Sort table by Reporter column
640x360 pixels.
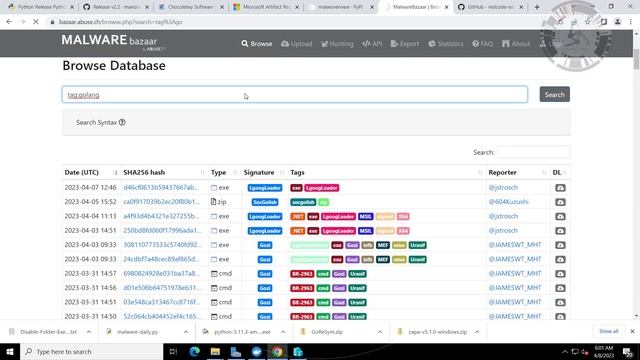point(518,173)
